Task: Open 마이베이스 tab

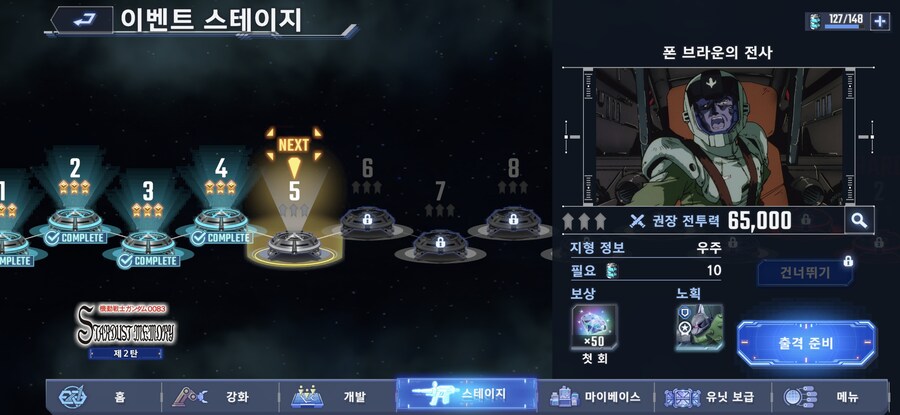Action: (x=595, y=397)
